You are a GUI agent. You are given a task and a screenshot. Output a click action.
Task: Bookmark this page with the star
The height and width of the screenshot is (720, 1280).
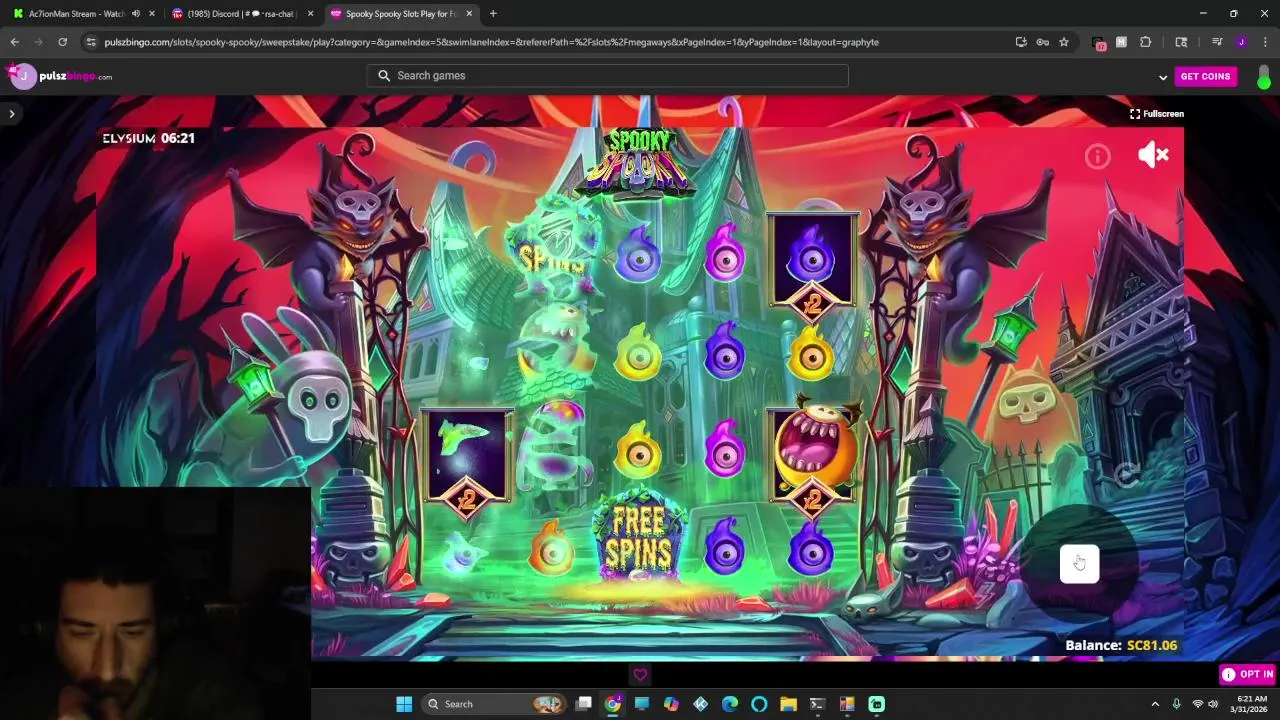click(1064, 42)
